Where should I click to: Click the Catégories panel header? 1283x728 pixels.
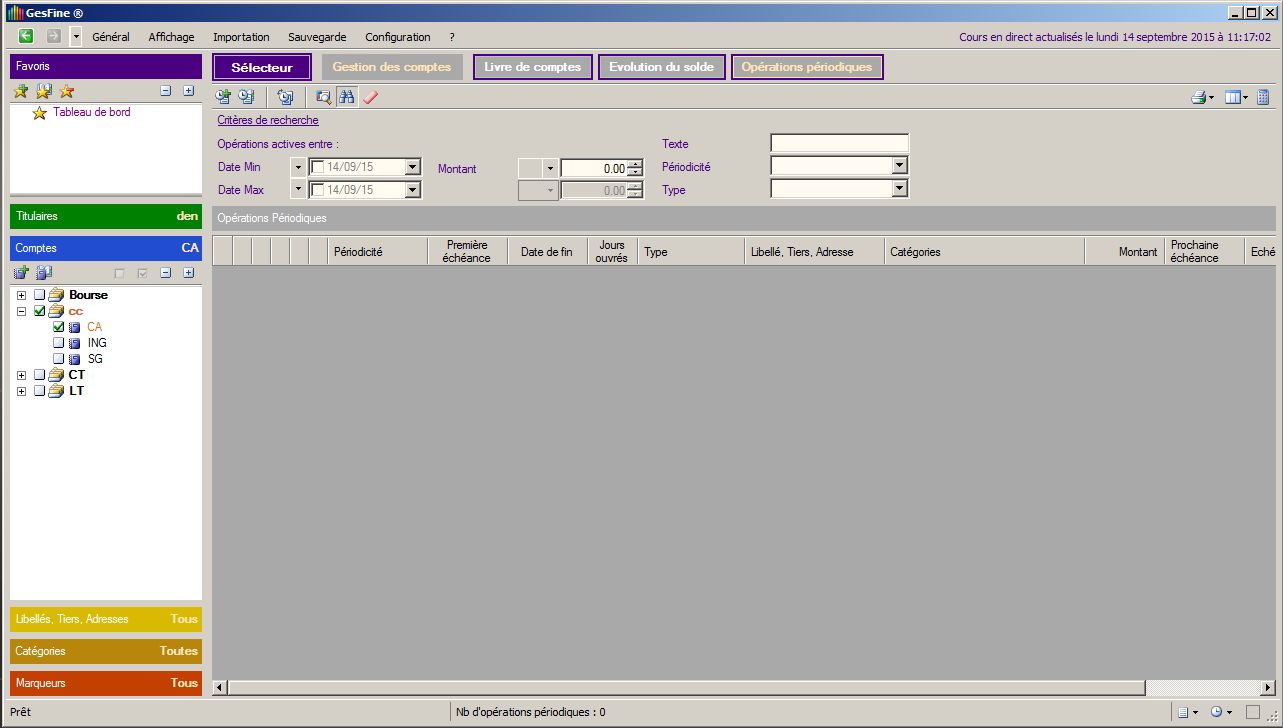click(106, 651)
